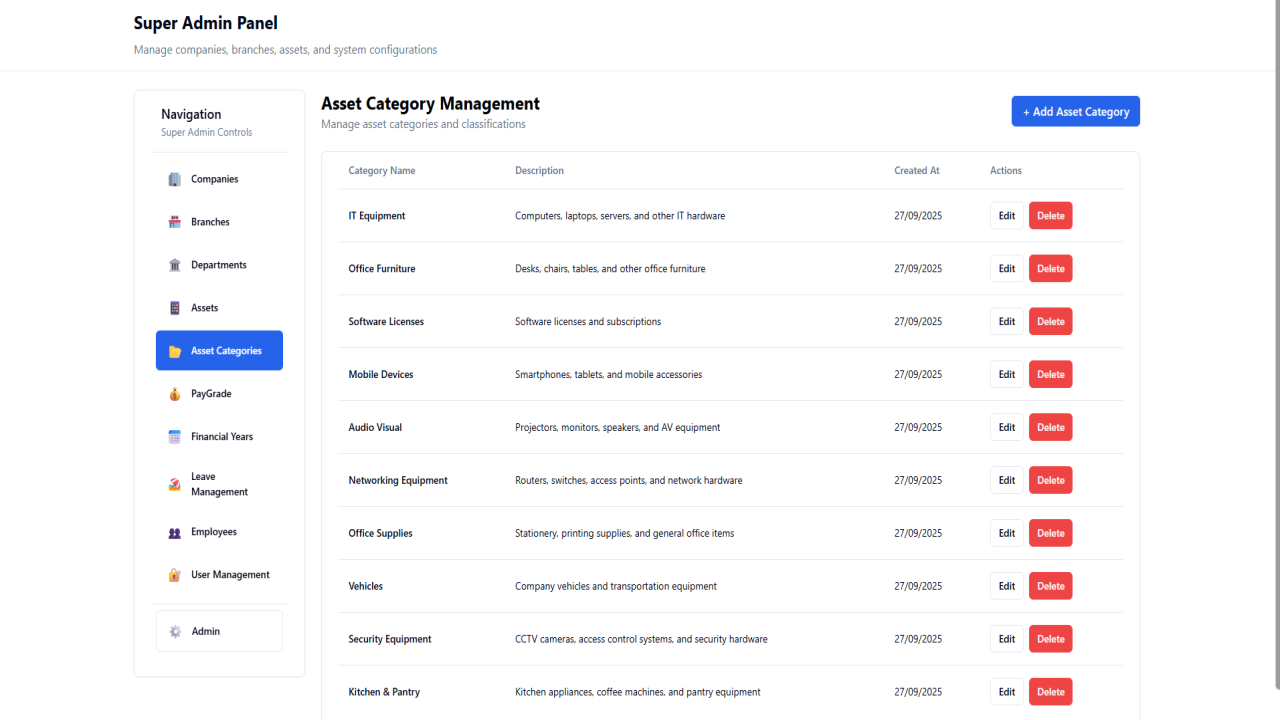Delete the Kitchen & Pantry category
The height and width of the screenshot is (720, 1280).
pyautogui.click(x=1050, y=693)
